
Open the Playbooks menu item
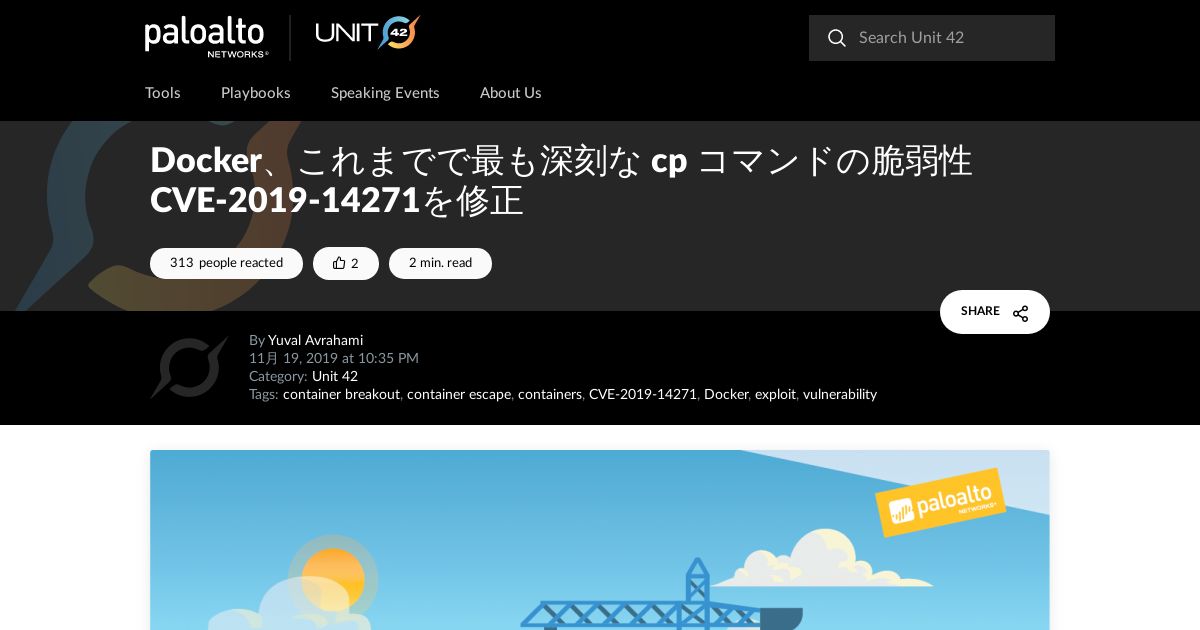(x=256, y=93)
